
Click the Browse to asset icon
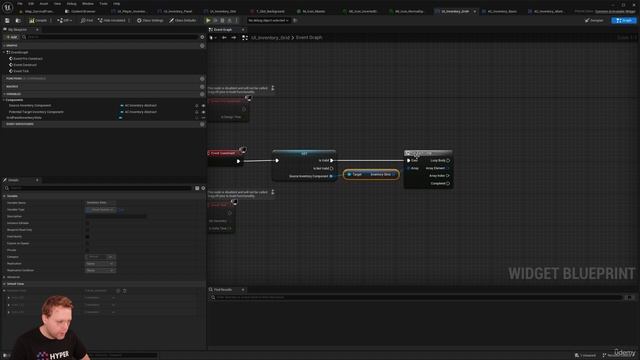coord(18,20)
